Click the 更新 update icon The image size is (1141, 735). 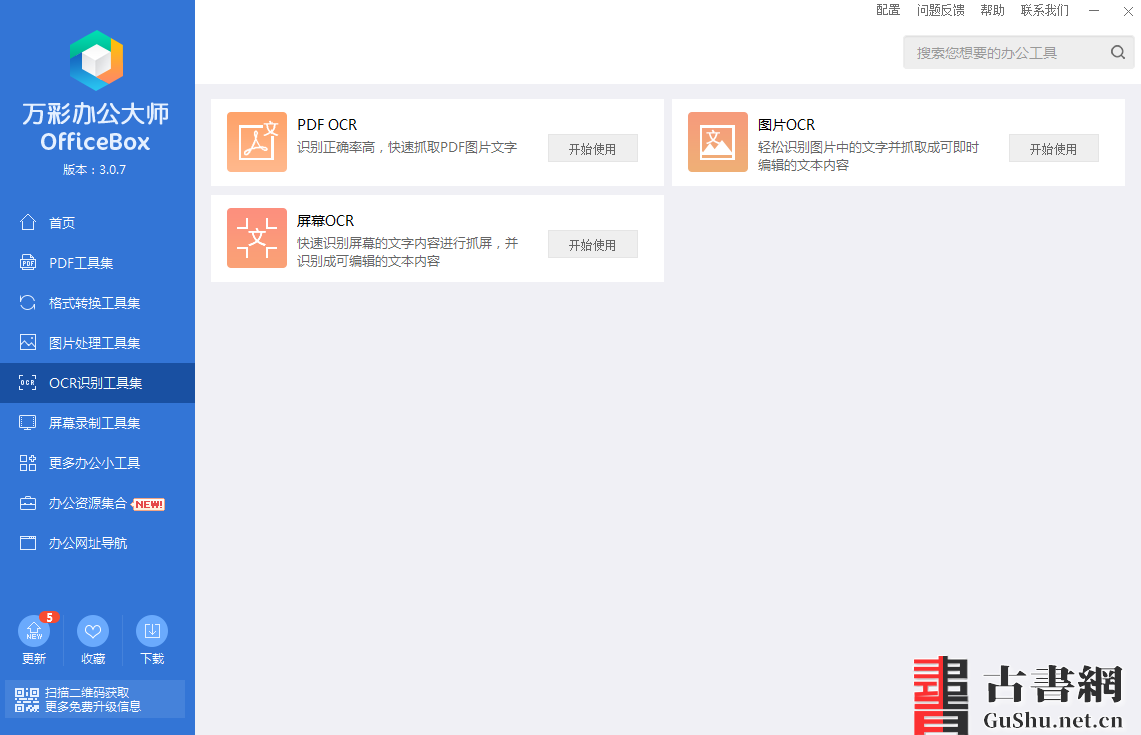coord(34,631)
